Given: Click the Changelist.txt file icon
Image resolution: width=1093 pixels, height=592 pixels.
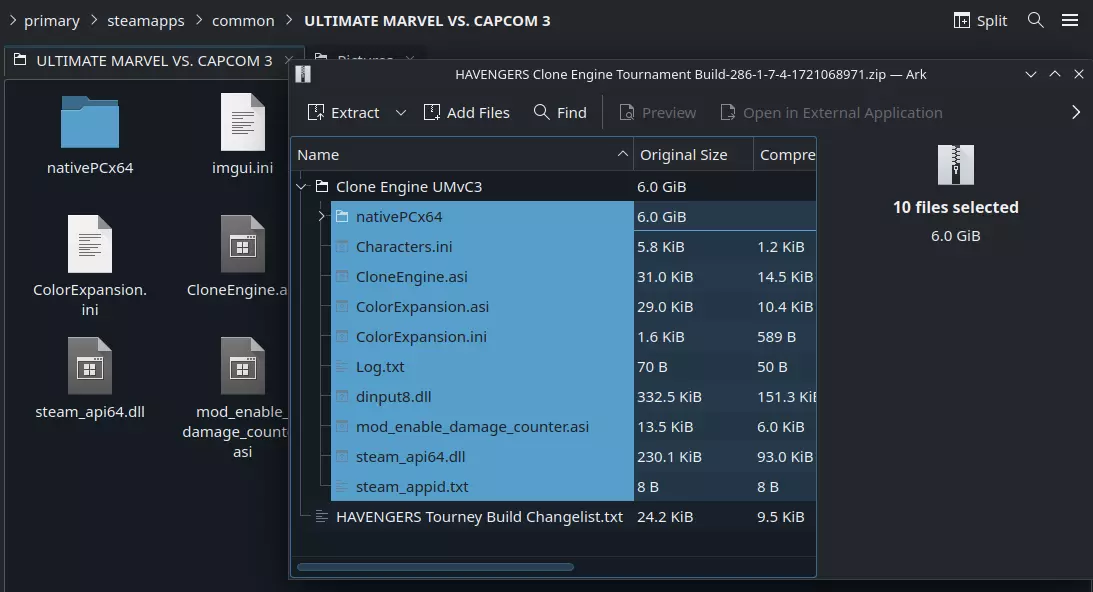Looking at the screenshot, I should (321, 517).
